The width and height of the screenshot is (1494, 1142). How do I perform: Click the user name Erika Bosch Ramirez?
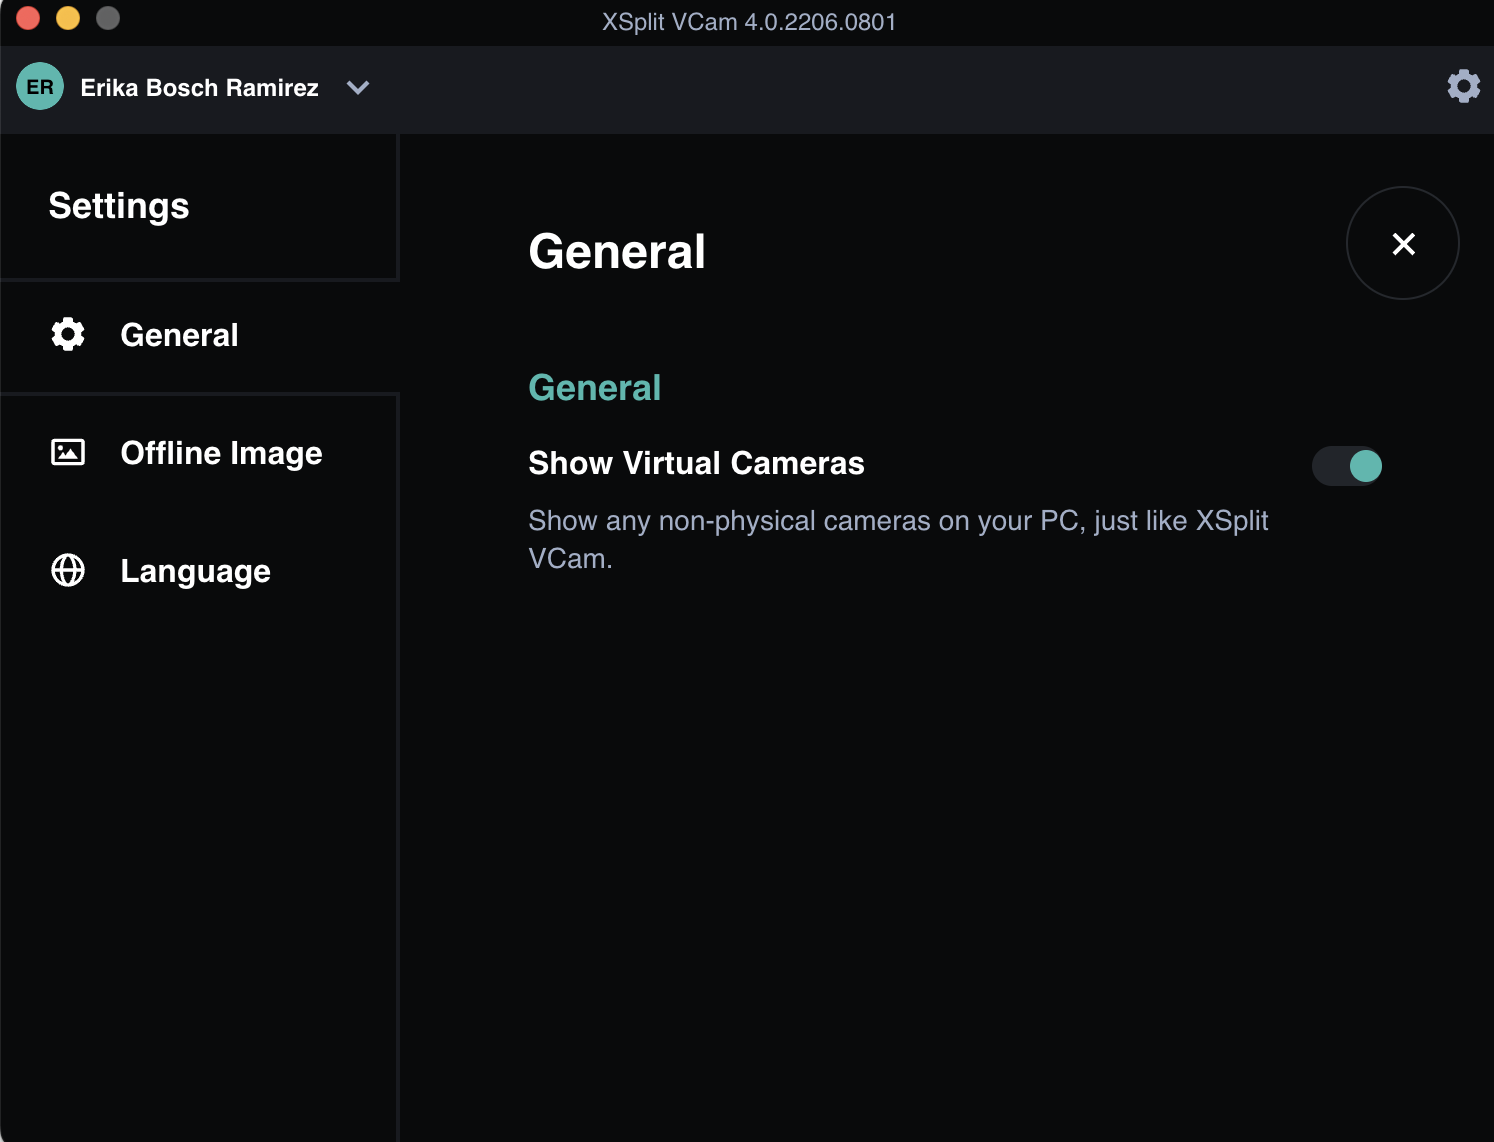[199, 88]
